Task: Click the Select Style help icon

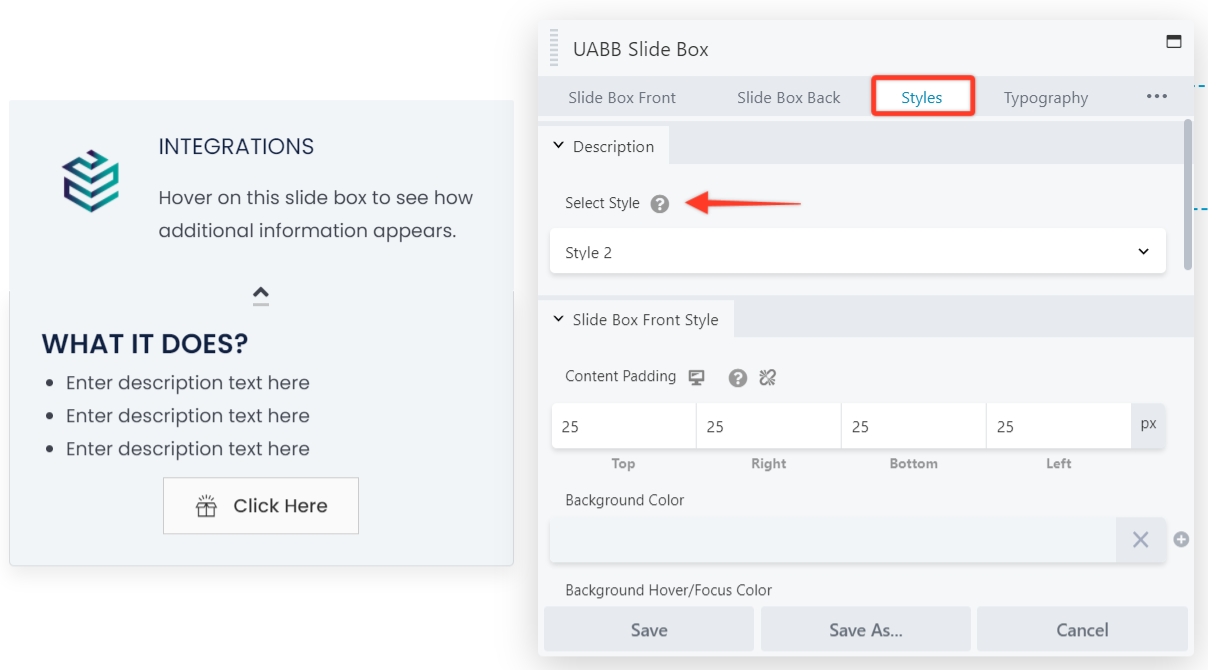Action: tap(659, 204)
